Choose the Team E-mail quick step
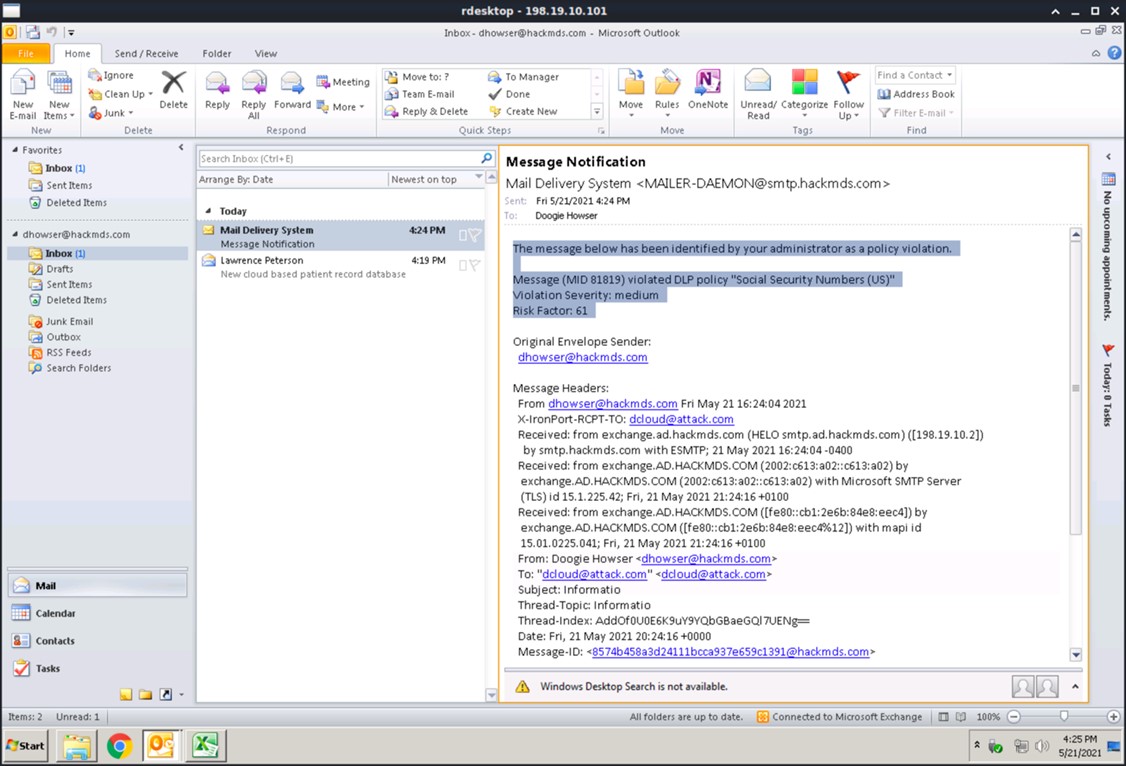1126x766 pixels. [x=420, y=94]
